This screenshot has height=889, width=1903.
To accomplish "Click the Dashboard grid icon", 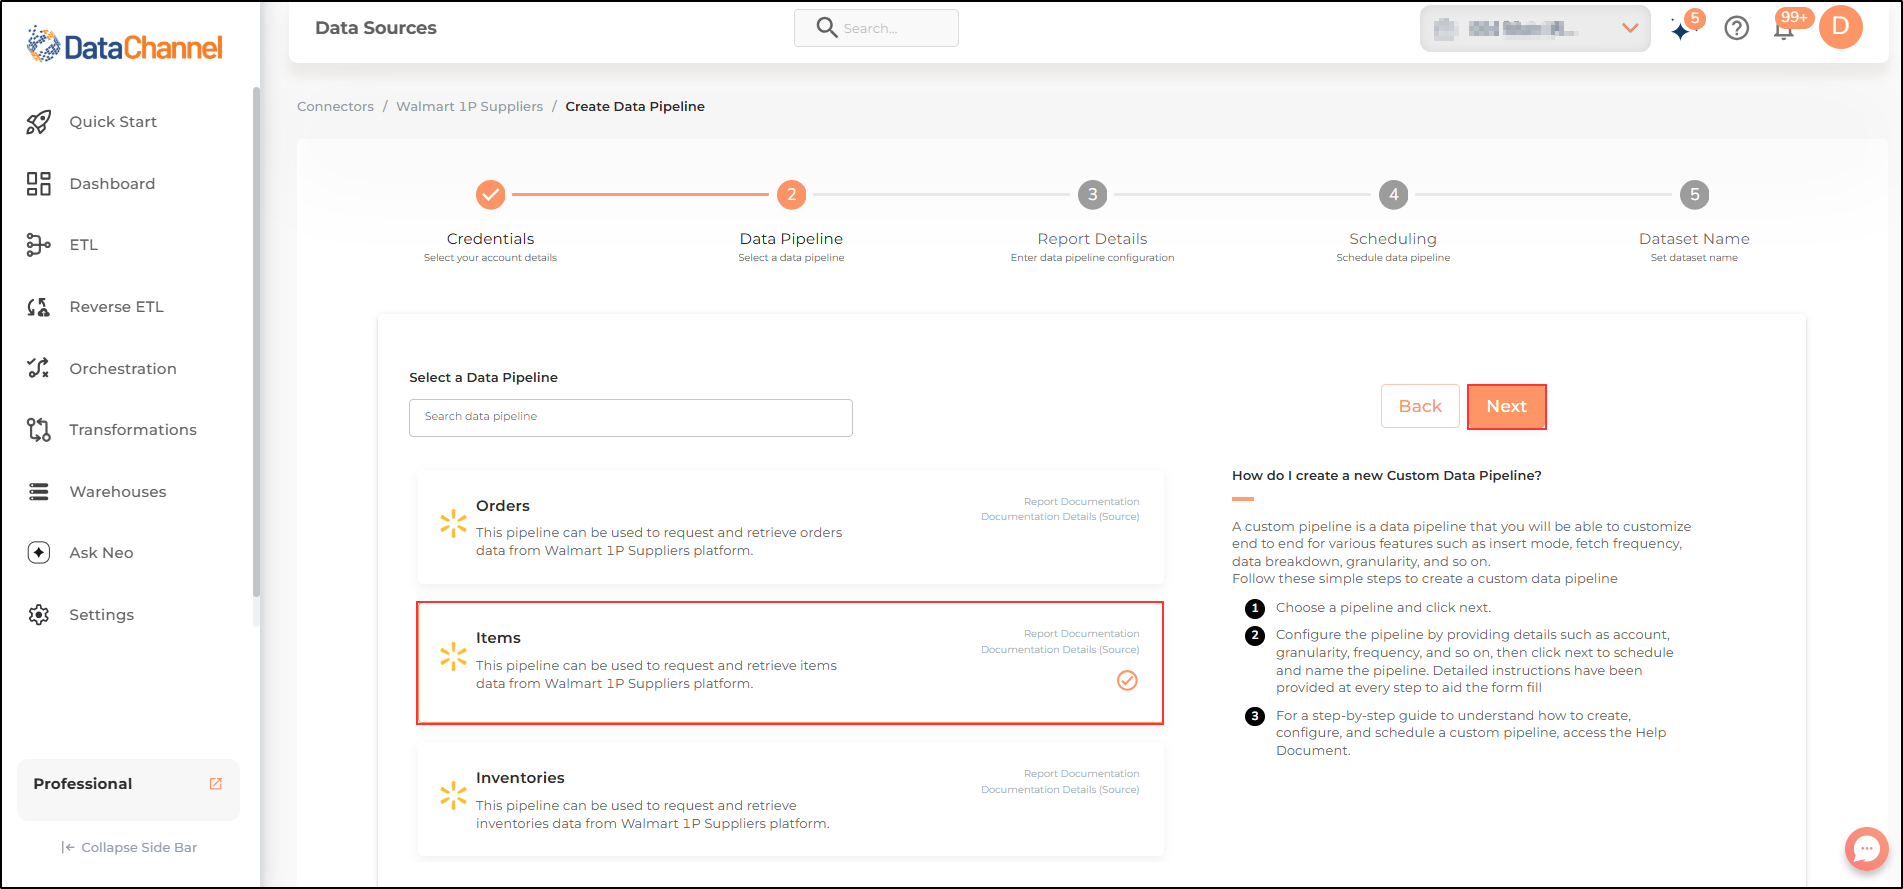I will [38, 184].
